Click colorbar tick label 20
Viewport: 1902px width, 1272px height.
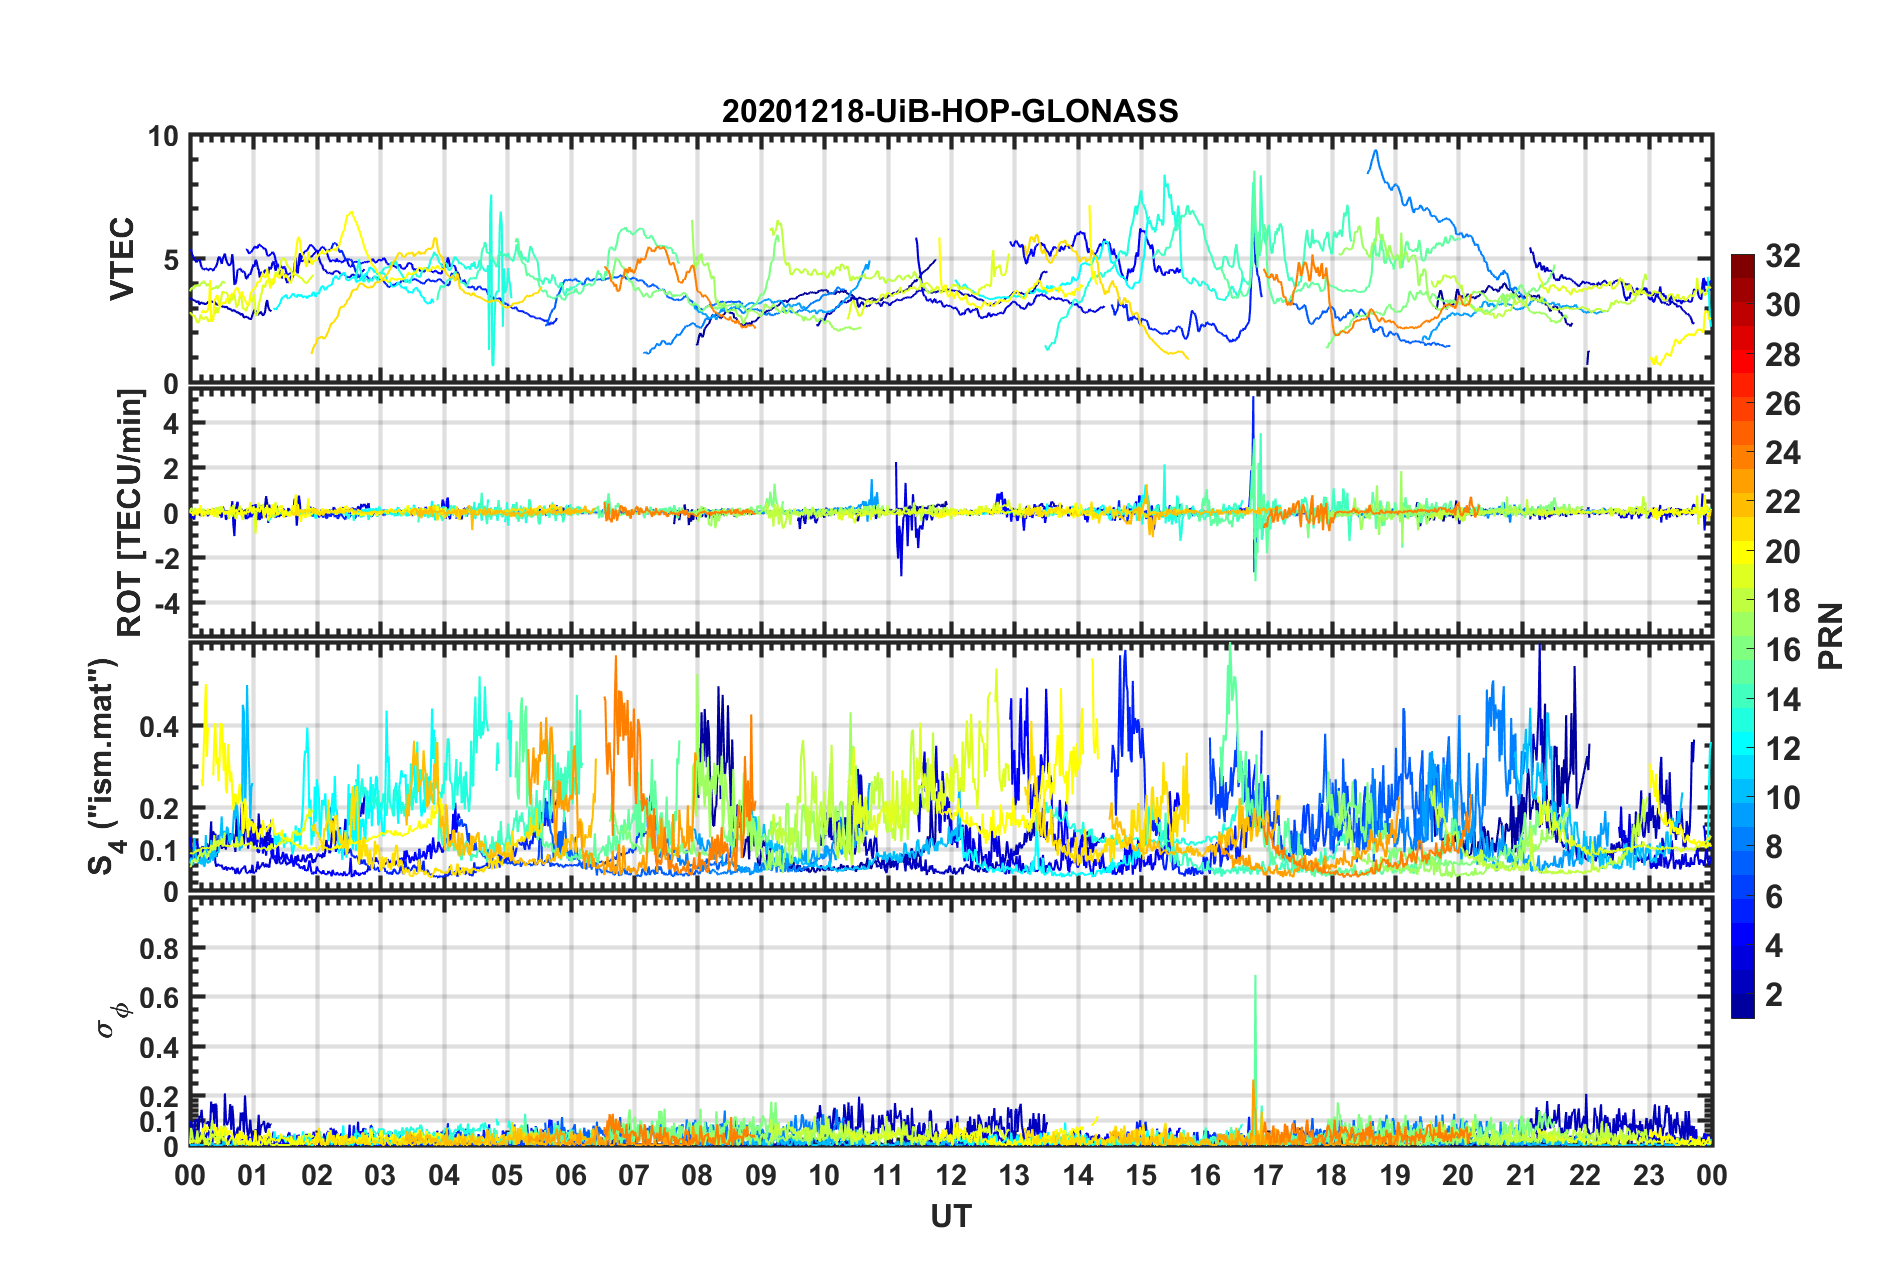[x=1782, y=552]
